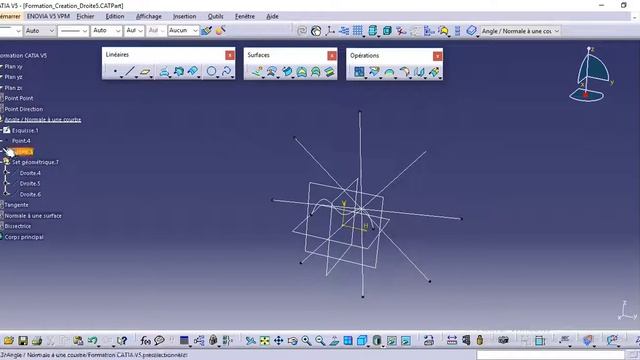Open the first Auto dropdown in top toolbar
This screenshot has width=640, height=360.
(40, 31)
